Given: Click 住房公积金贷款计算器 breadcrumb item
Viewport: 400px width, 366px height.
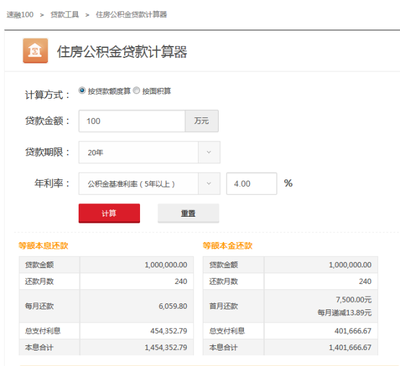Looking at the screenshot, I should (x=131, y=15).
